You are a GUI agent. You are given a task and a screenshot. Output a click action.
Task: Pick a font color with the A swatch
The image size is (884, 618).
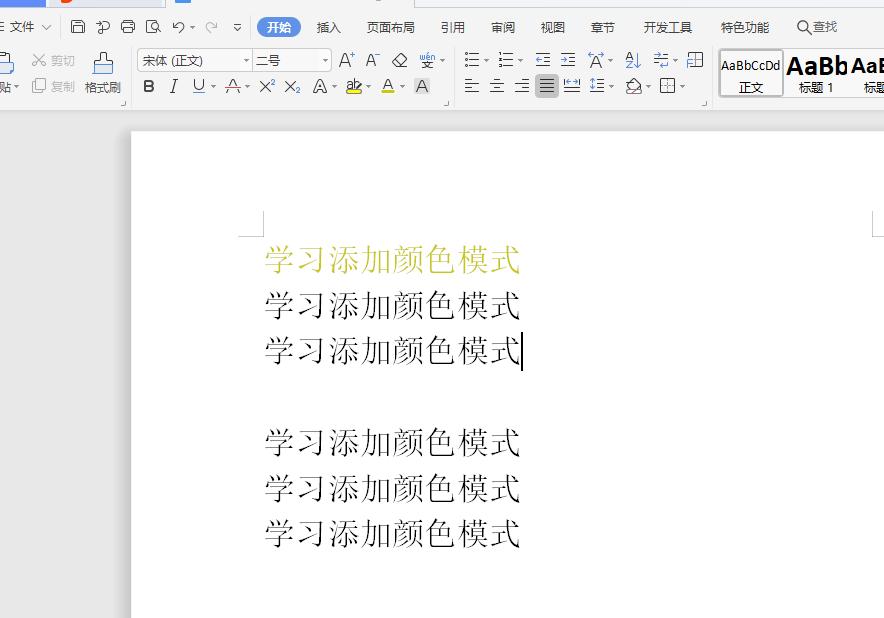coord(388,86)
